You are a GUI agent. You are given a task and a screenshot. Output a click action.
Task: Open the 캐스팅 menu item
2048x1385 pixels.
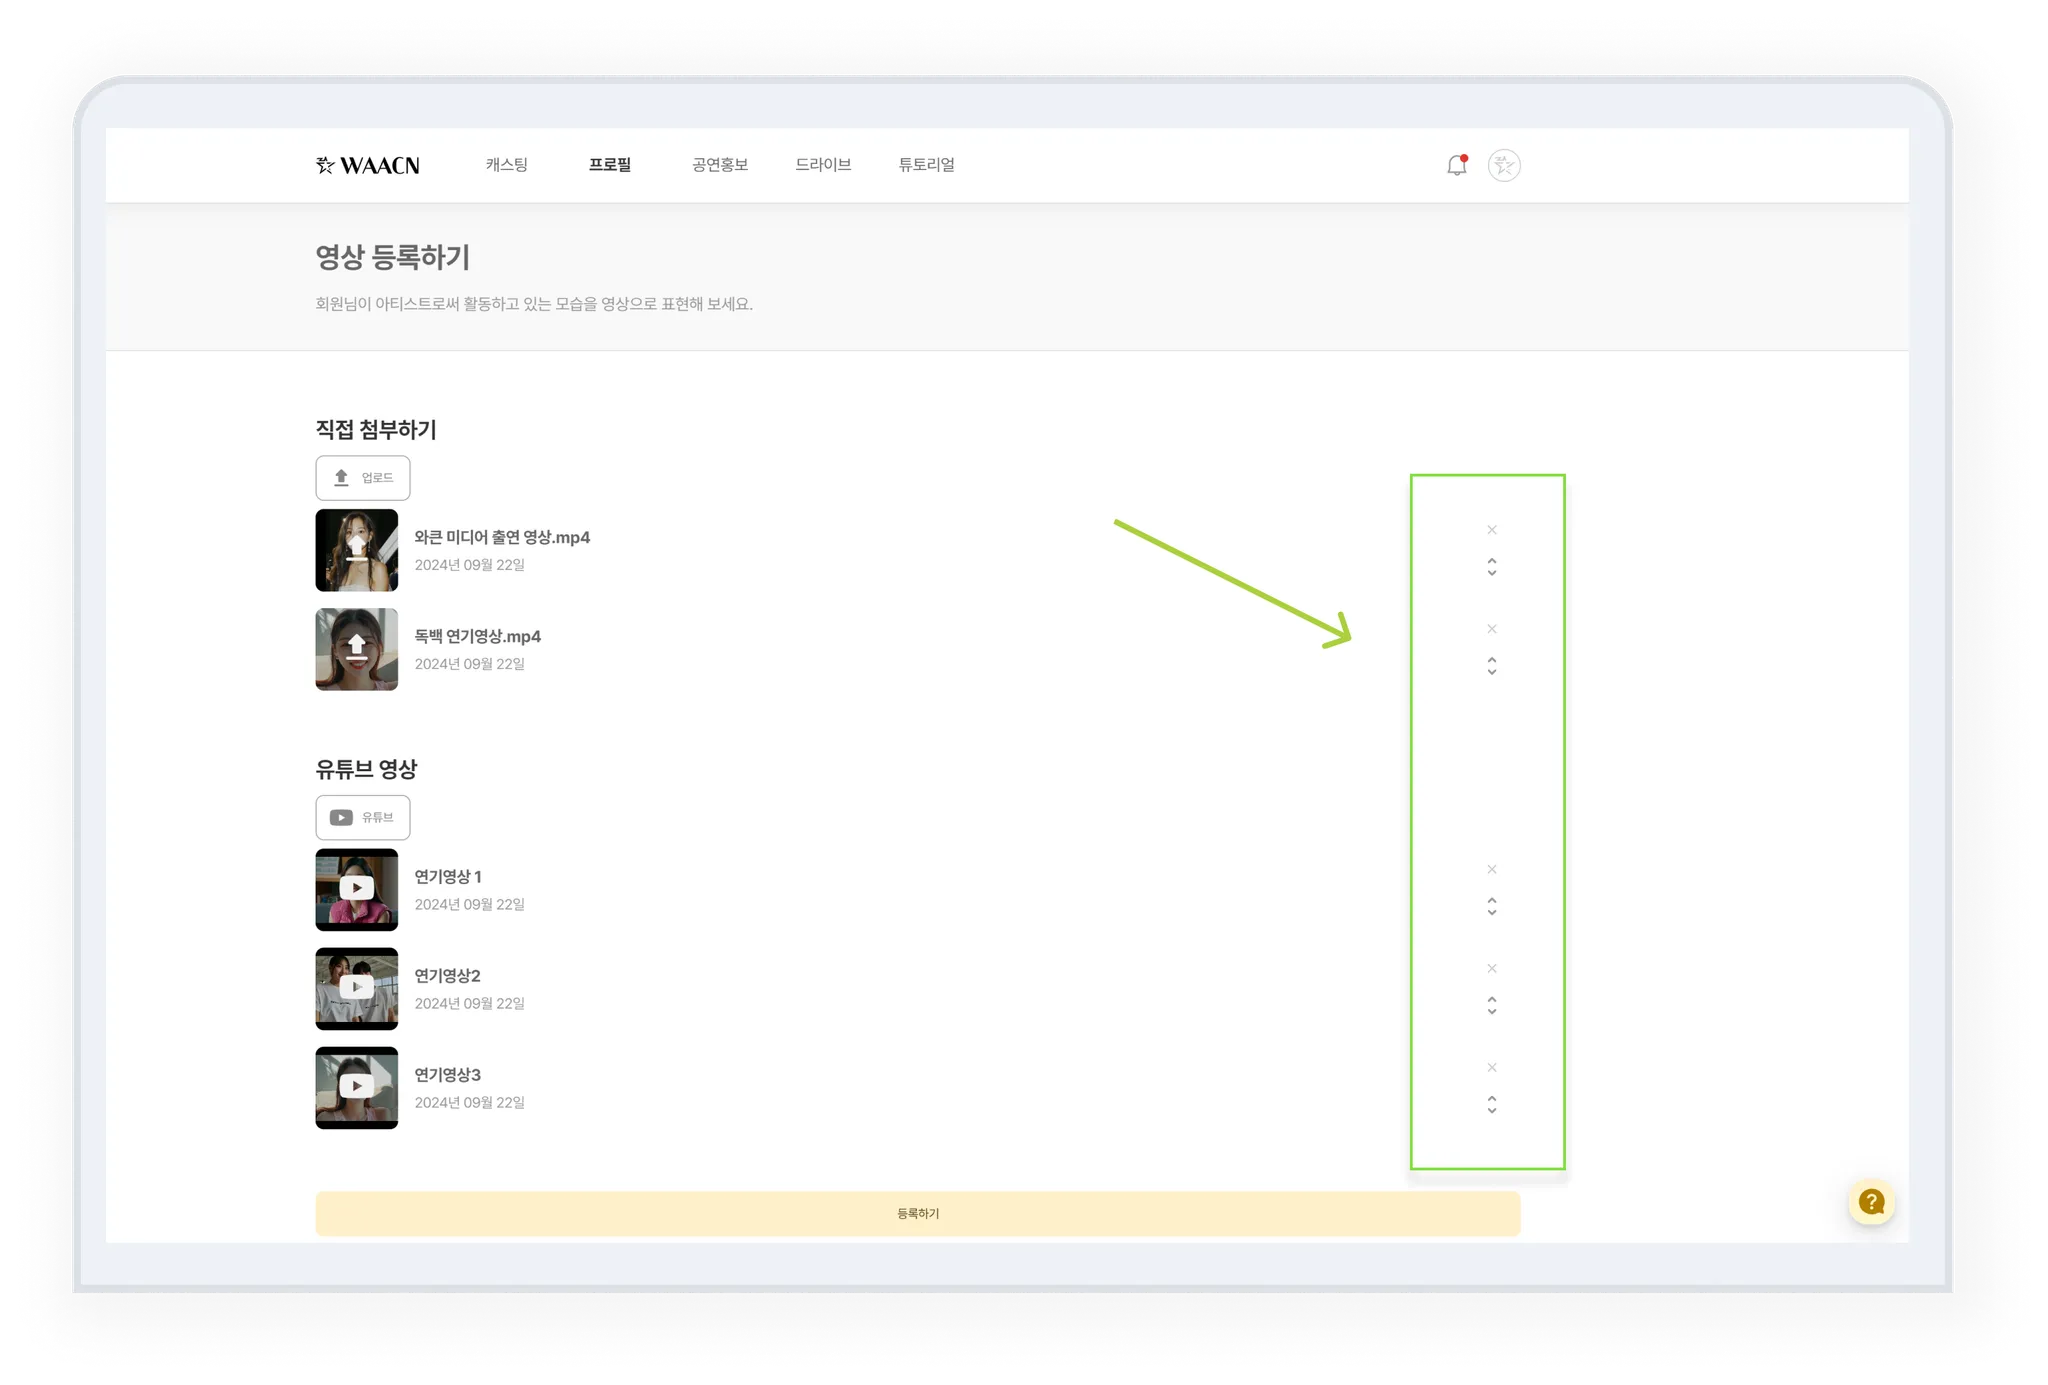[507, 165]
